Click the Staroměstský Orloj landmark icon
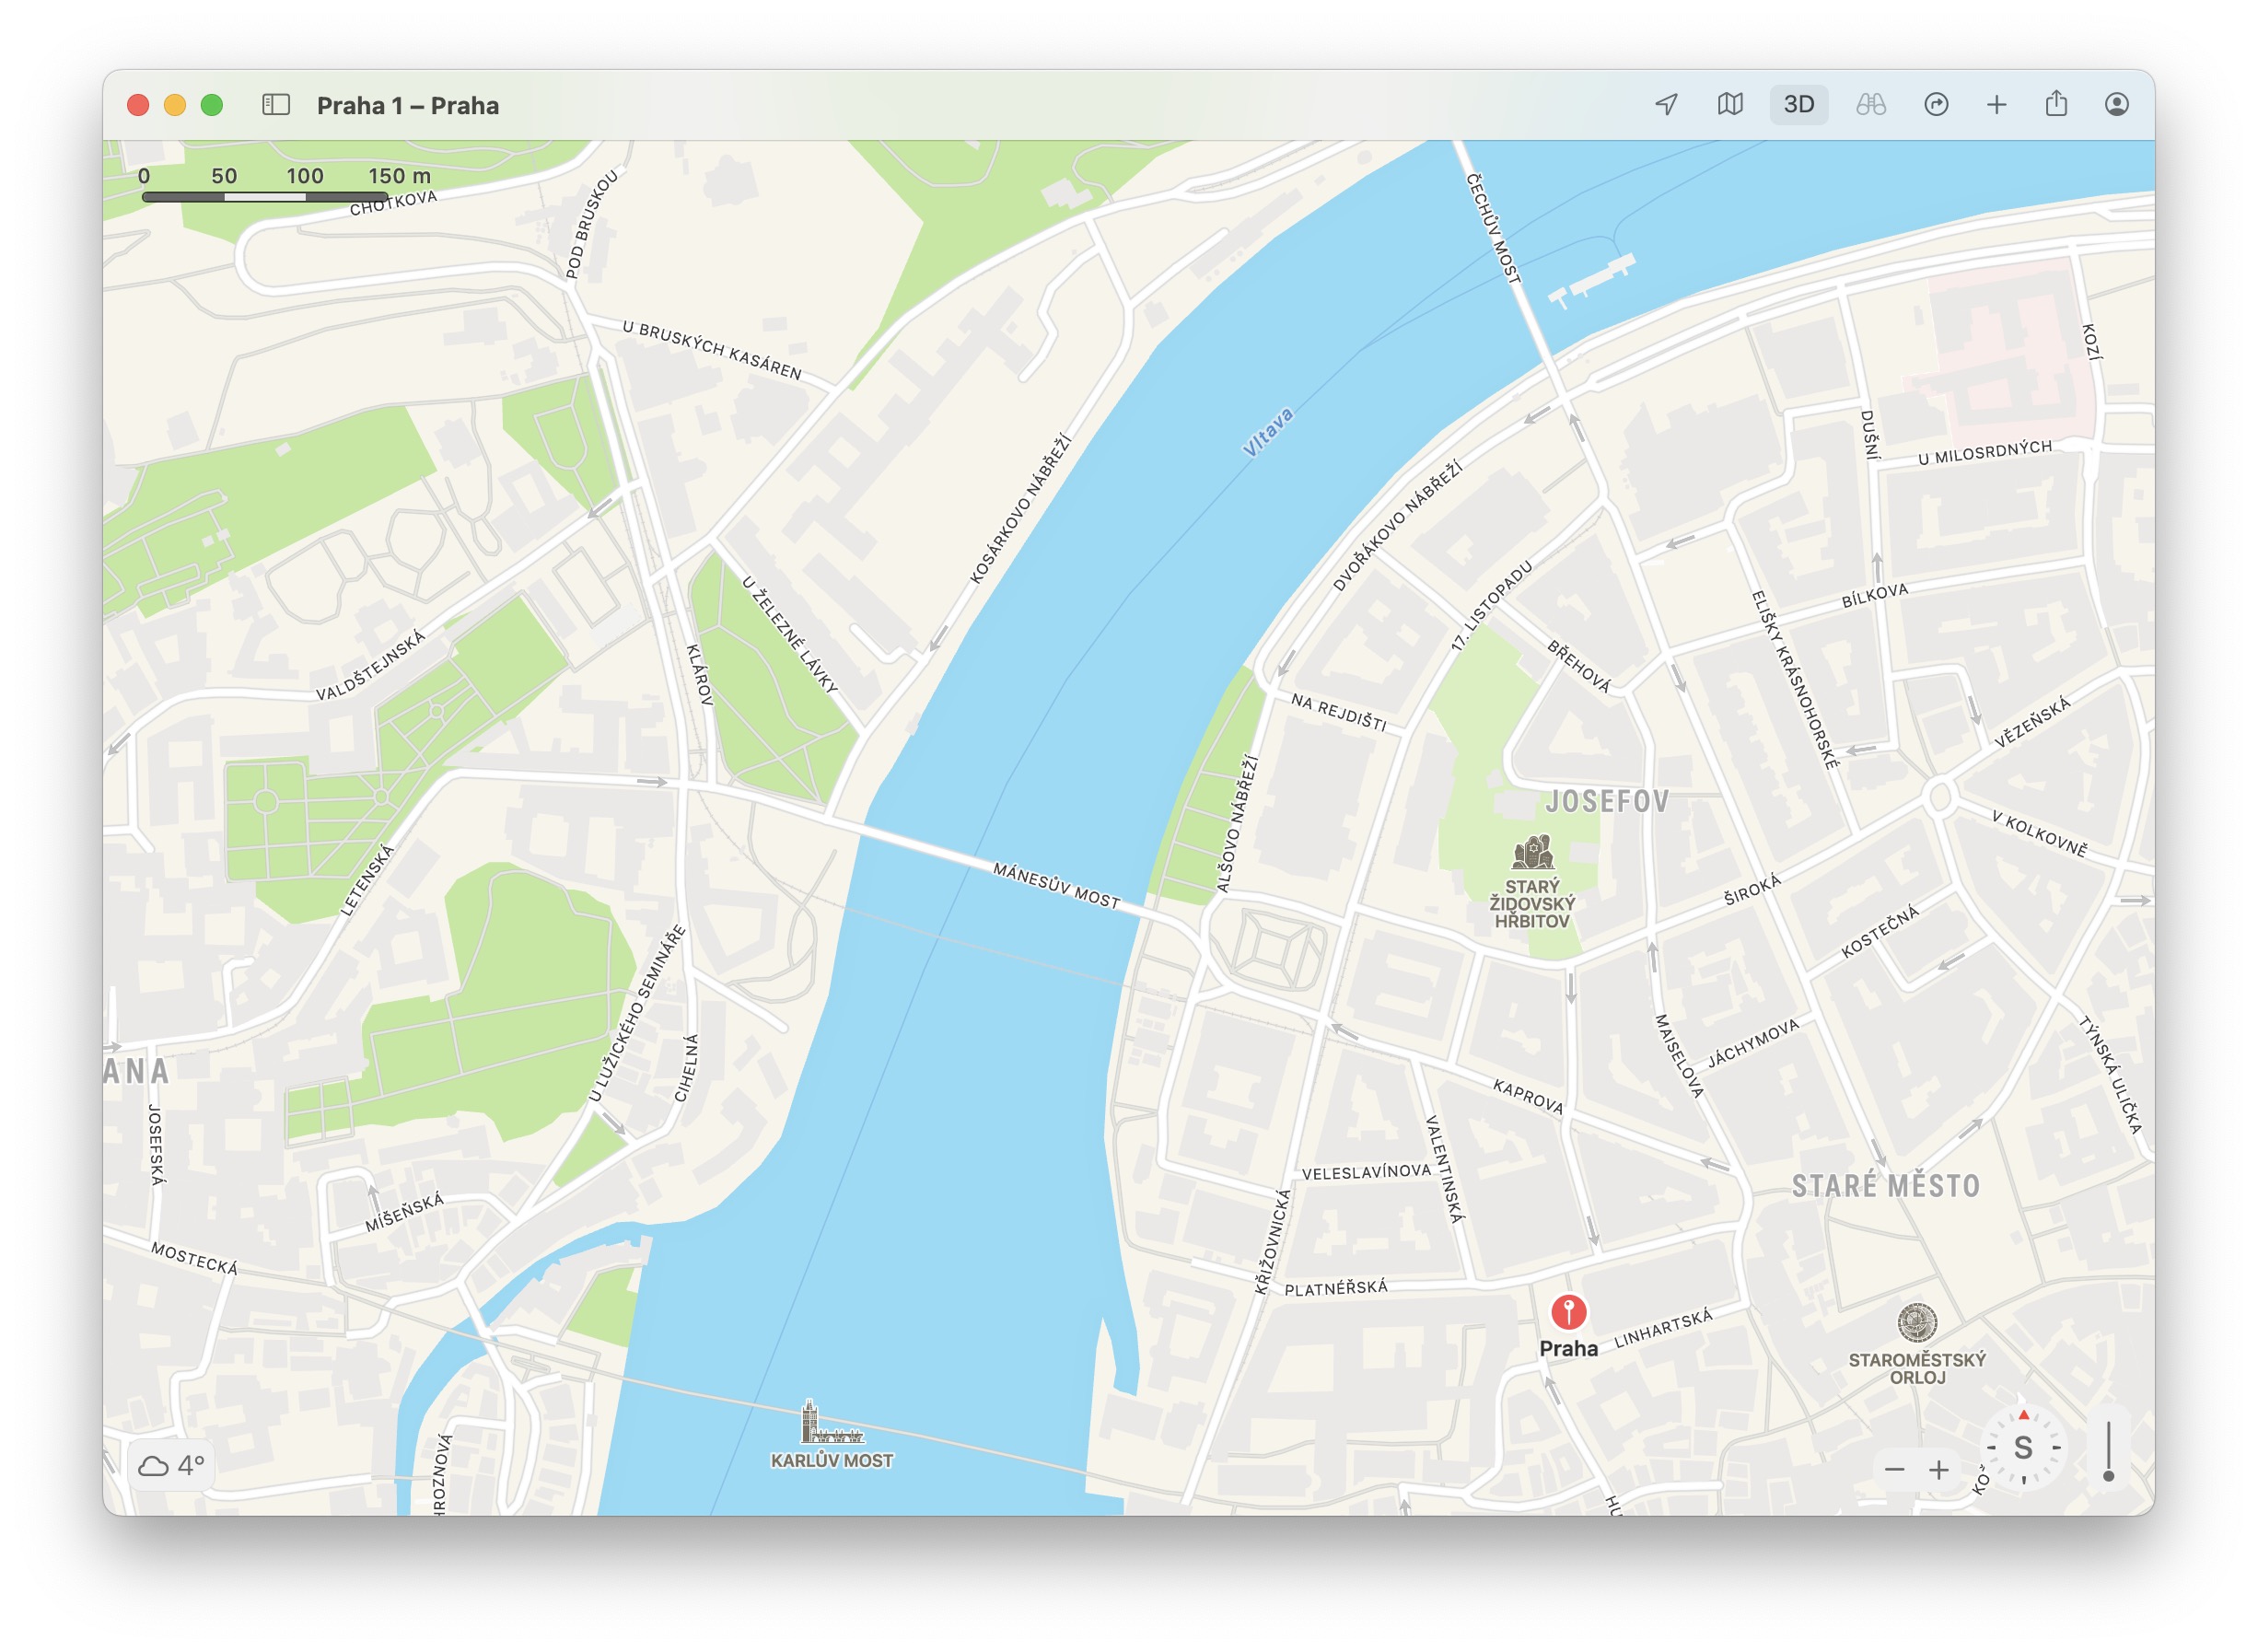Image resolution: width=2258 pixels, height=1652 pixels. 1917,1323
